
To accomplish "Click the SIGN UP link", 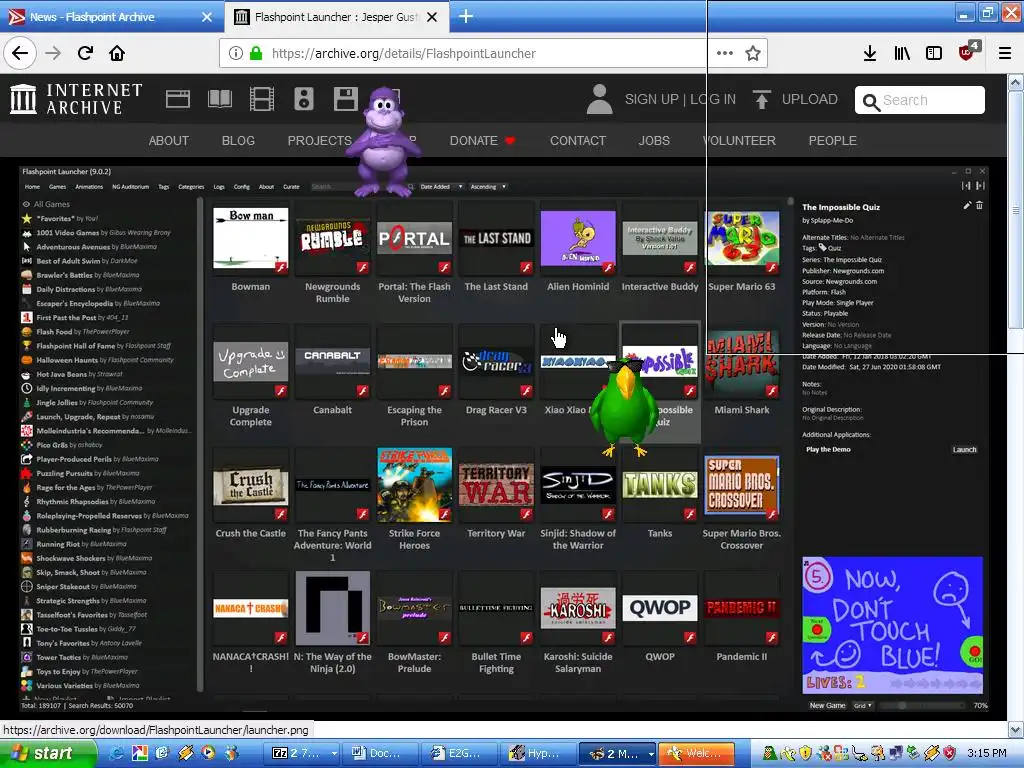I will (x=652, y=99).
